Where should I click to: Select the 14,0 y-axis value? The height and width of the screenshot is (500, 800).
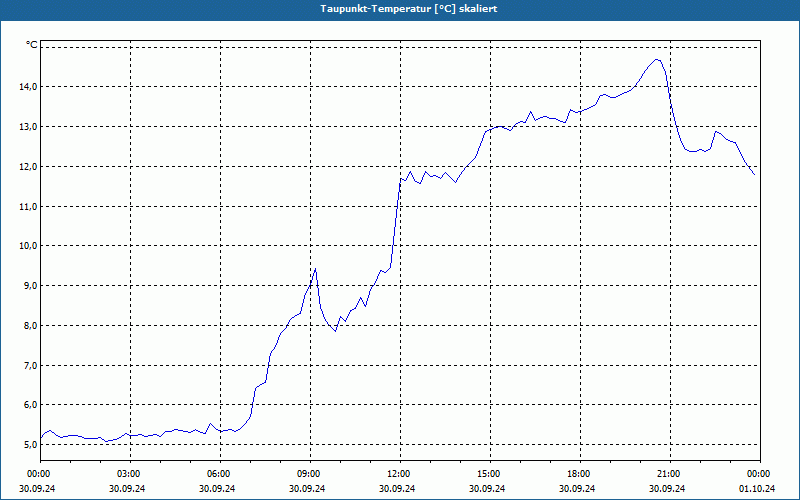coord(29,87)
